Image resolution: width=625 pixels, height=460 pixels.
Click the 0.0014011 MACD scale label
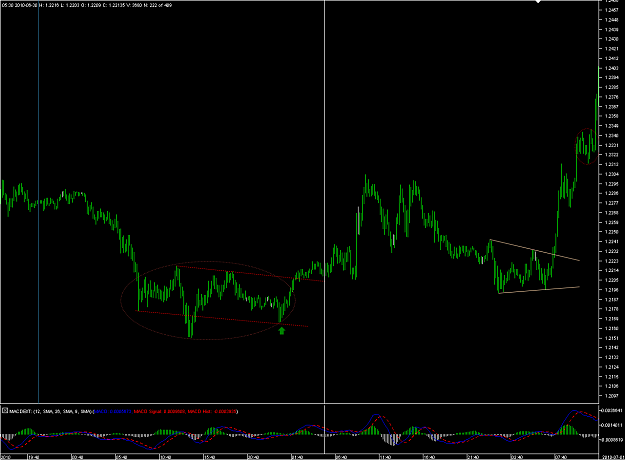(611, 425)
